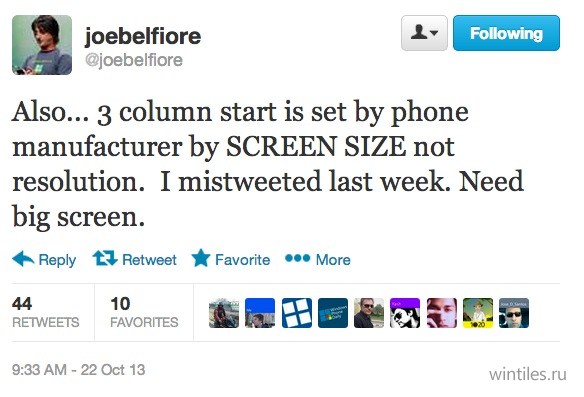The width and height of the screenshot is (584, 397).
Task: Open the yellow cartoon character avatar
Action: point(478,313)
